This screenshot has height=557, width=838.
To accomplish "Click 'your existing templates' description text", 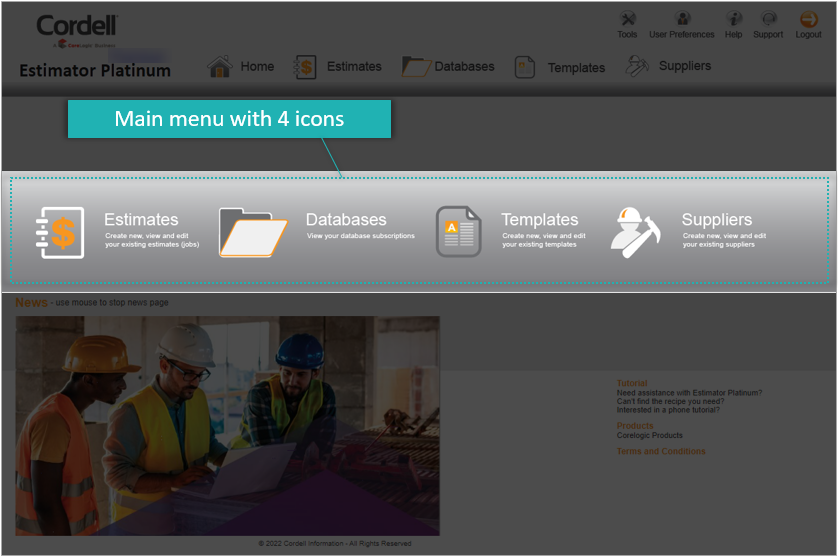I will point(539,244).
